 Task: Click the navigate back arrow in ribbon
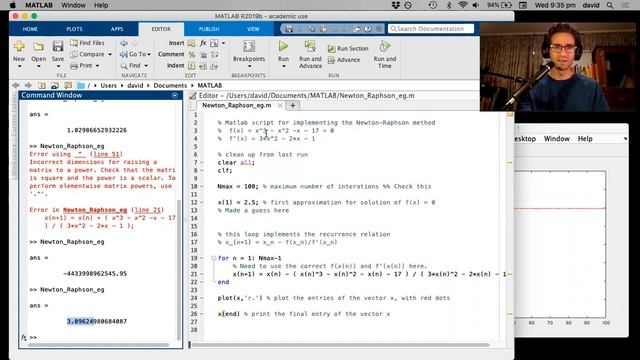pyautogui.click(x=124, y=43)
